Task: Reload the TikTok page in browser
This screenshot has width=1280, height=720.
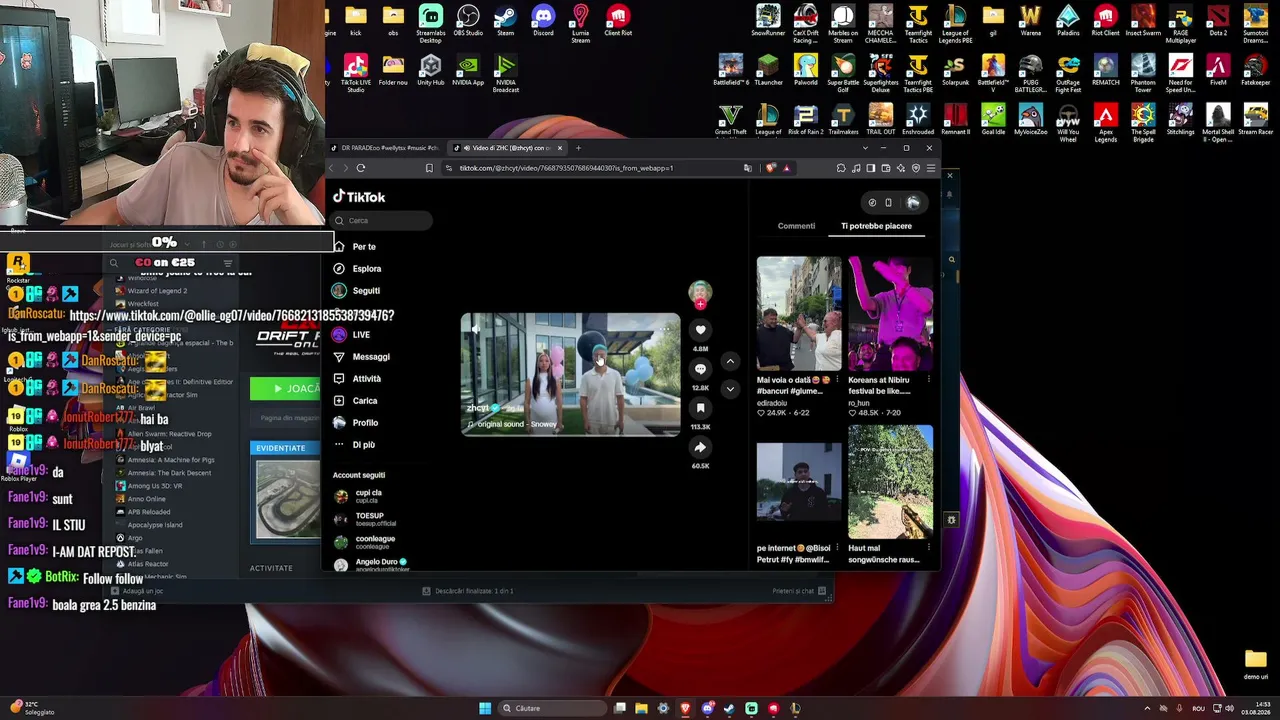Action: coord(361,168)
